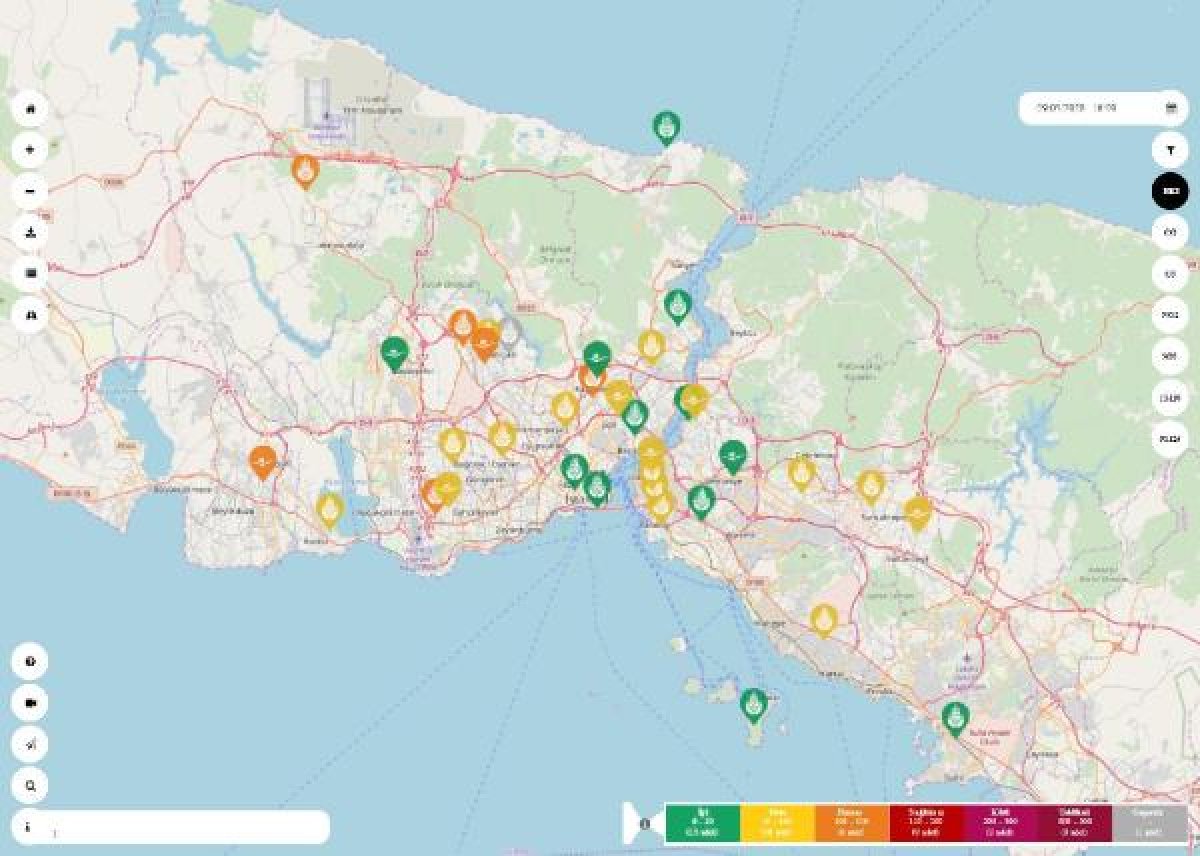The height and width of the screenshot is (856, 1200).
Task: Zoom out using the minus button
Action: click(31, 189)
